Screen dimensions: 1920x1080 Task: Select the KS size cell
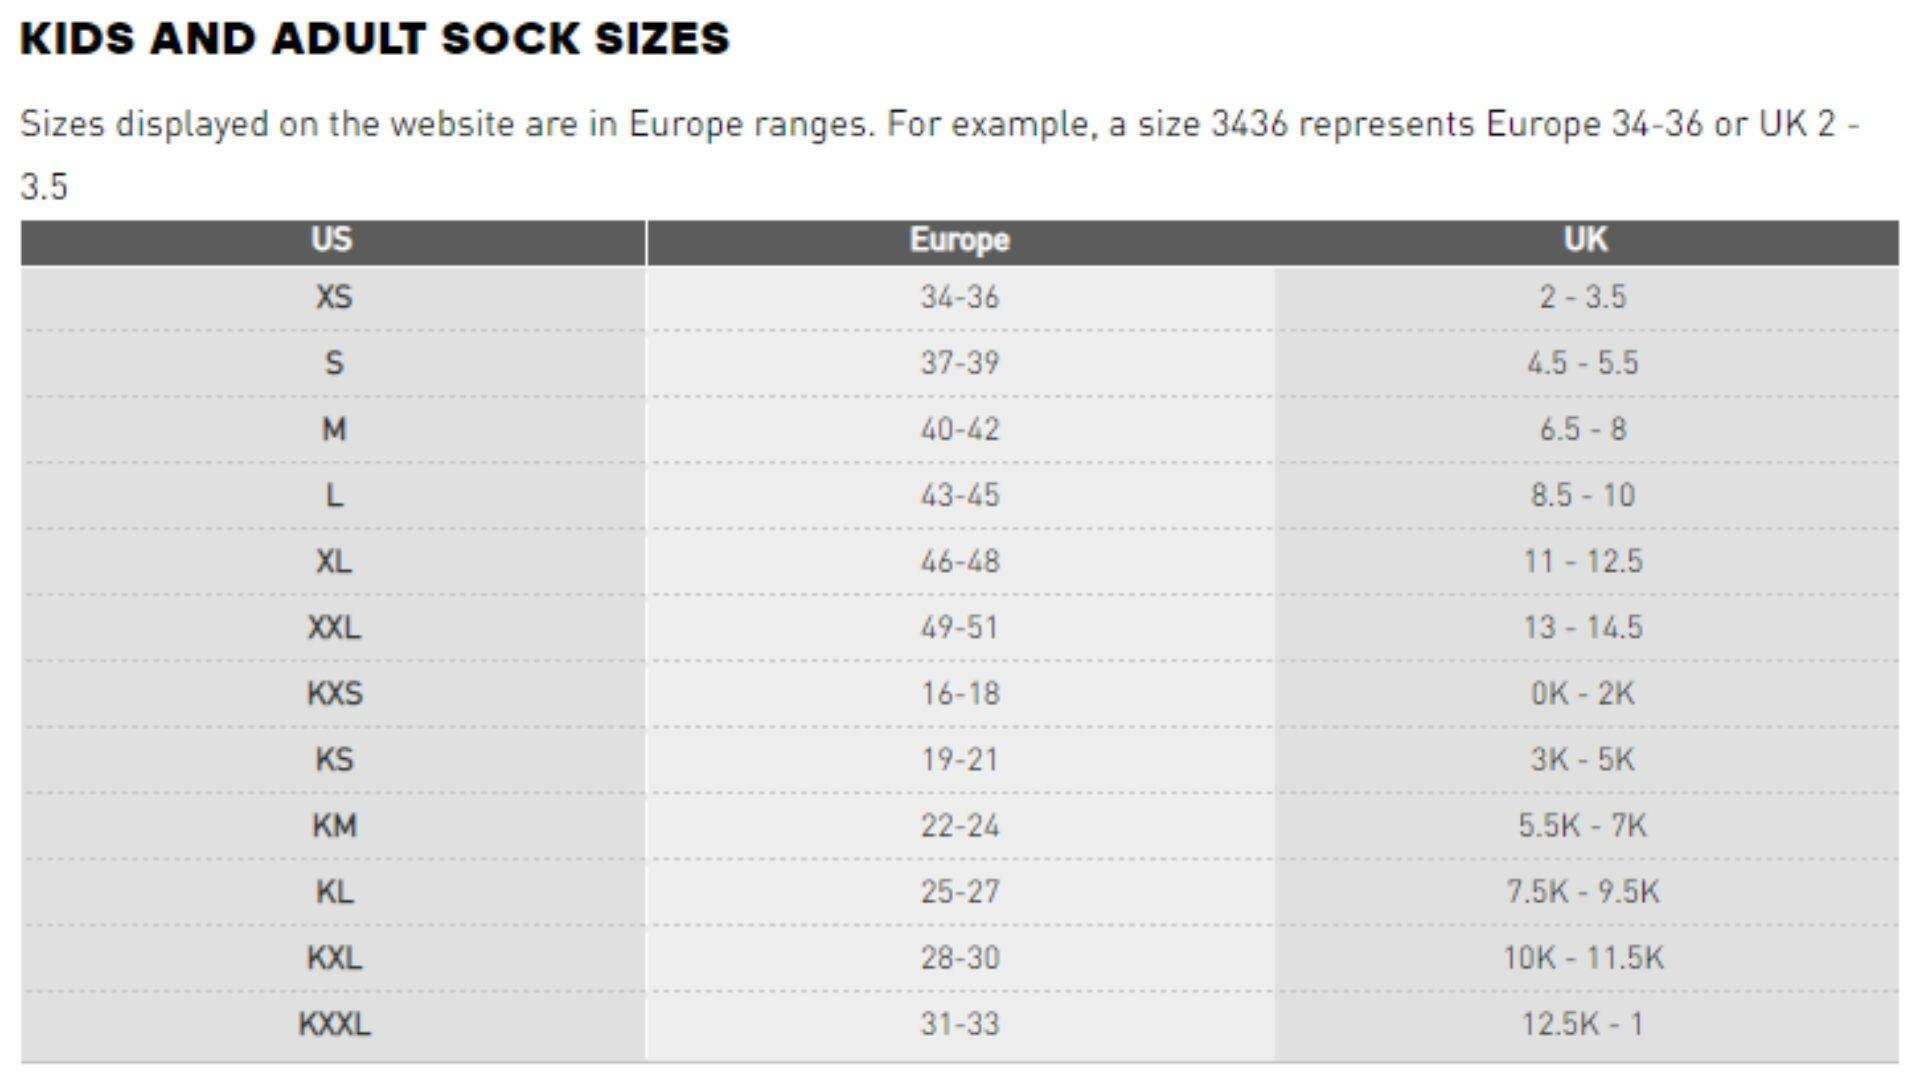334,759
